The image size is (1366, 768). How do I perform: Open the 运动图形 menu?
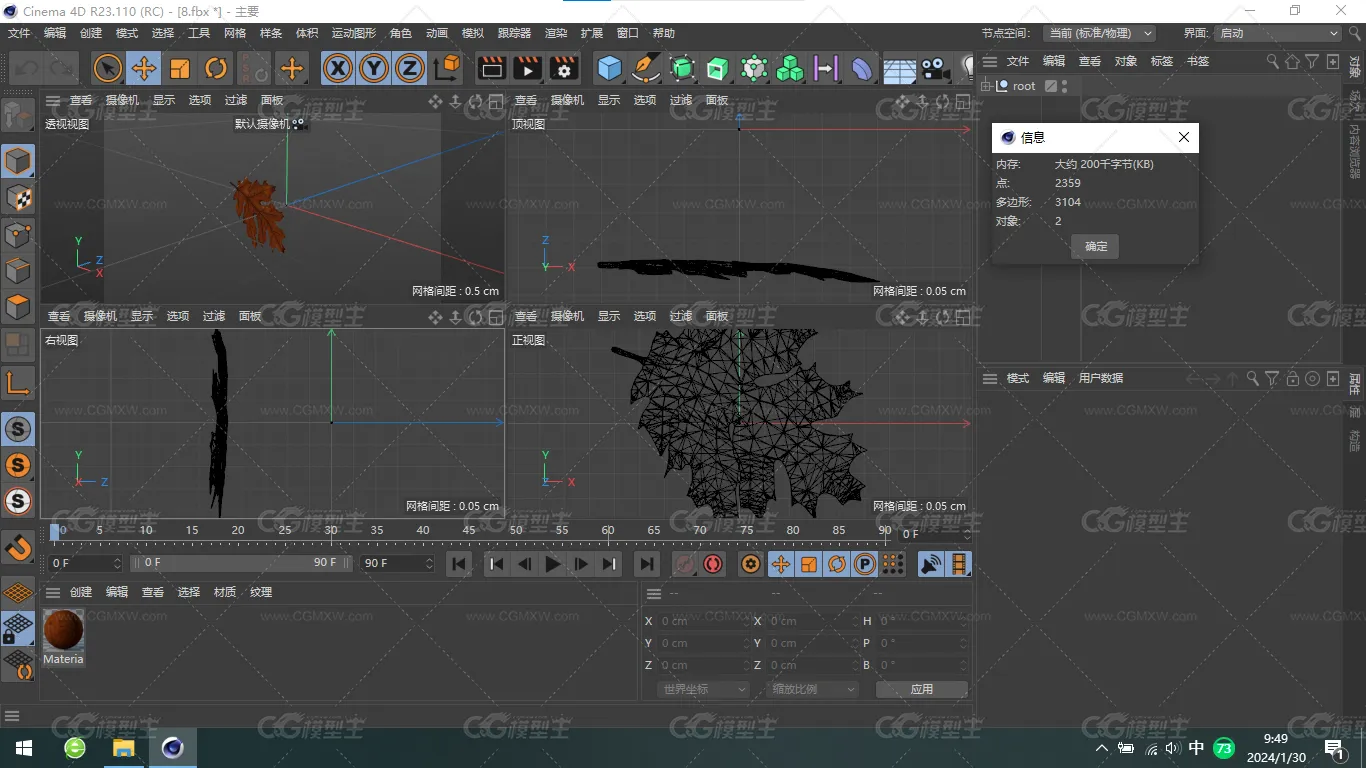tap(354, 33)
